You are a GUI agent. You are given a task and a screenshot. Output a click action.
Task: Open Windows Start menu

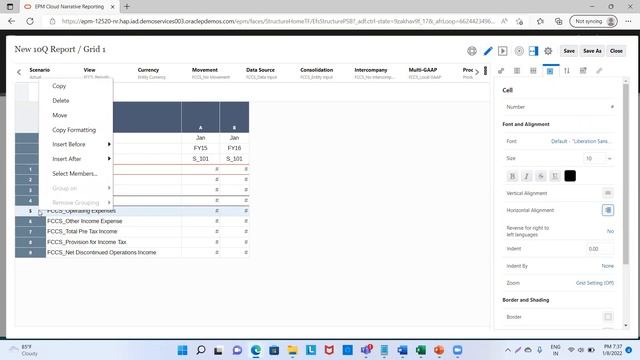click(x=182, y=350)
